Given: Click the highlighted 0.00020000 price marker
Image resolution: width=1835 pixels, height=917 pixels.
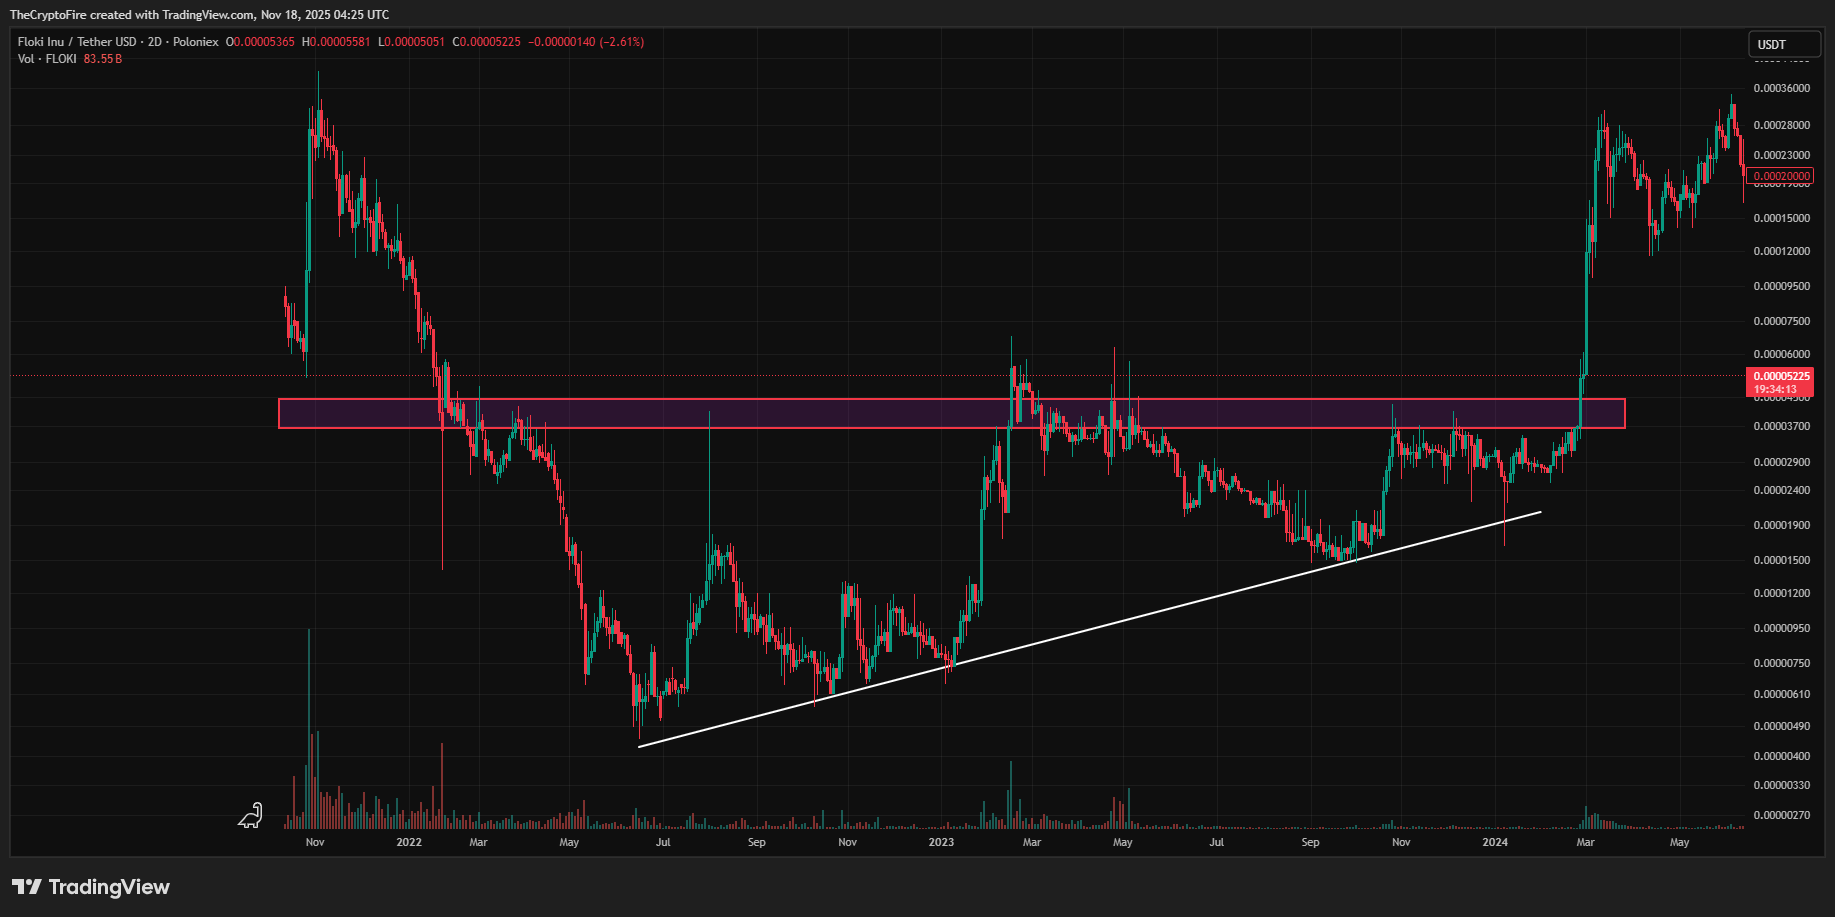Looking at the screenshot, I should point(1781,176).
